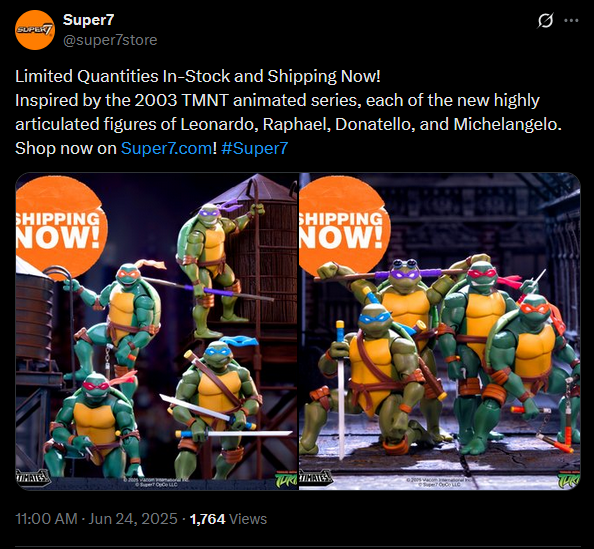
Task: Open the left rooftop turtles photo
Action: (x=156, y=331)
